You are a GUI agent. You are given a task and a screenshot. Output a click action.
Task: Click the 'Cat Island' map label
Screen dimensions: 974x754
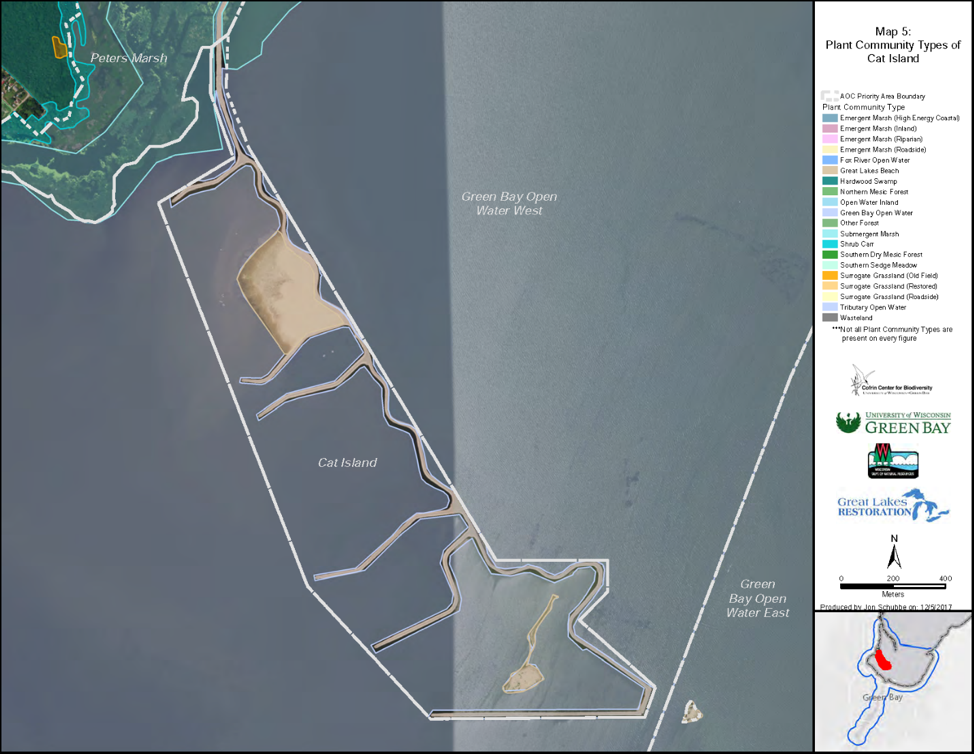(x=347, y=463)
